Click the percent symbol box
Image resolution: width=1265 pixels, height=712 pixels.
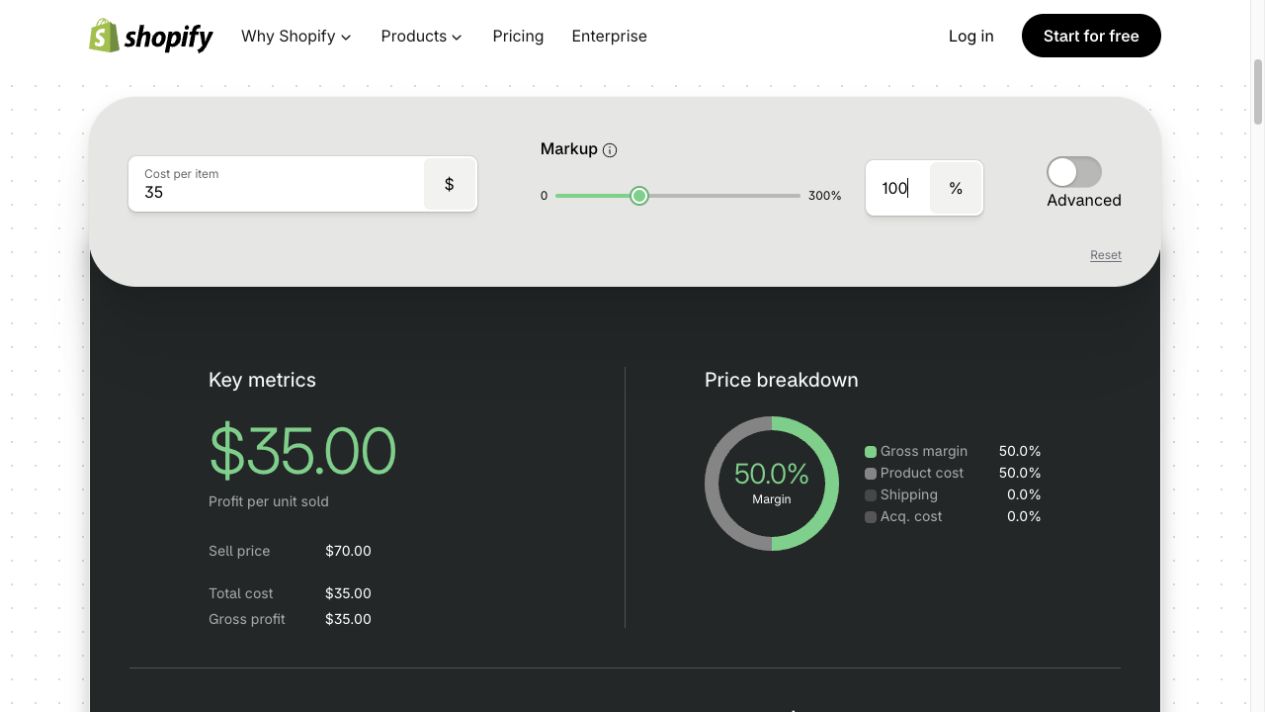956,188
